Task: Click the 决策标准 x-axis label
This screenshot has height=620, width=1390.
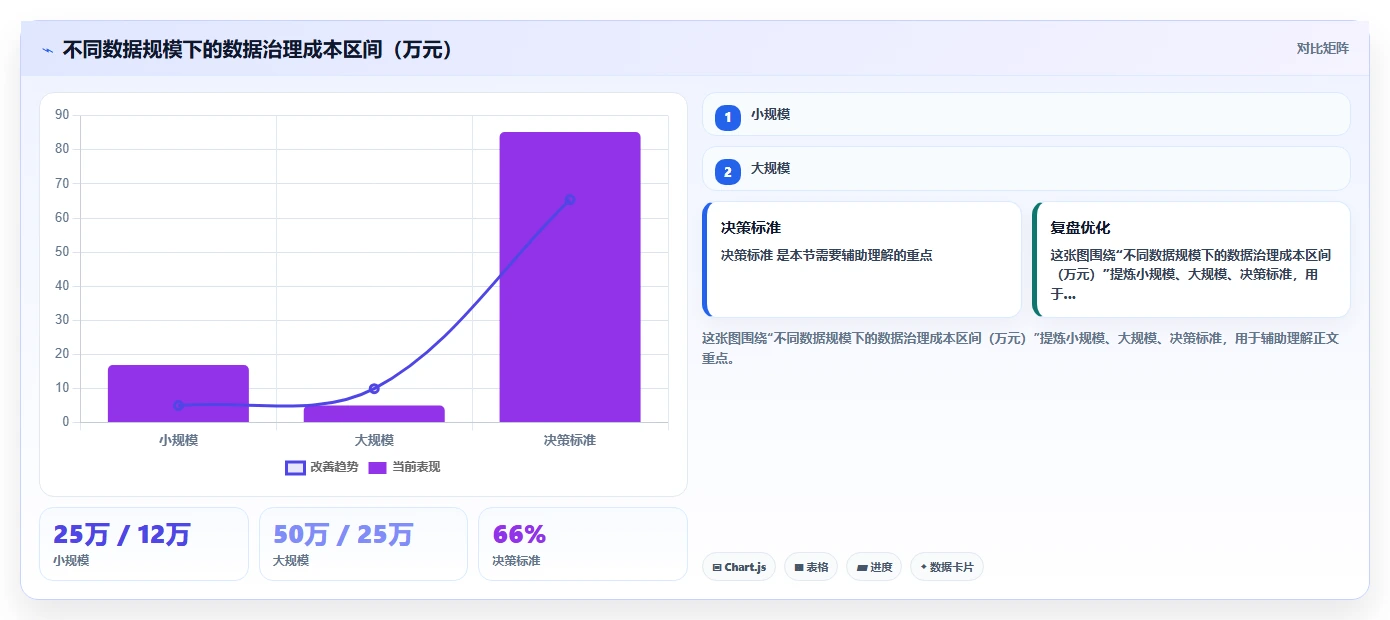Action: click(570, 440)
